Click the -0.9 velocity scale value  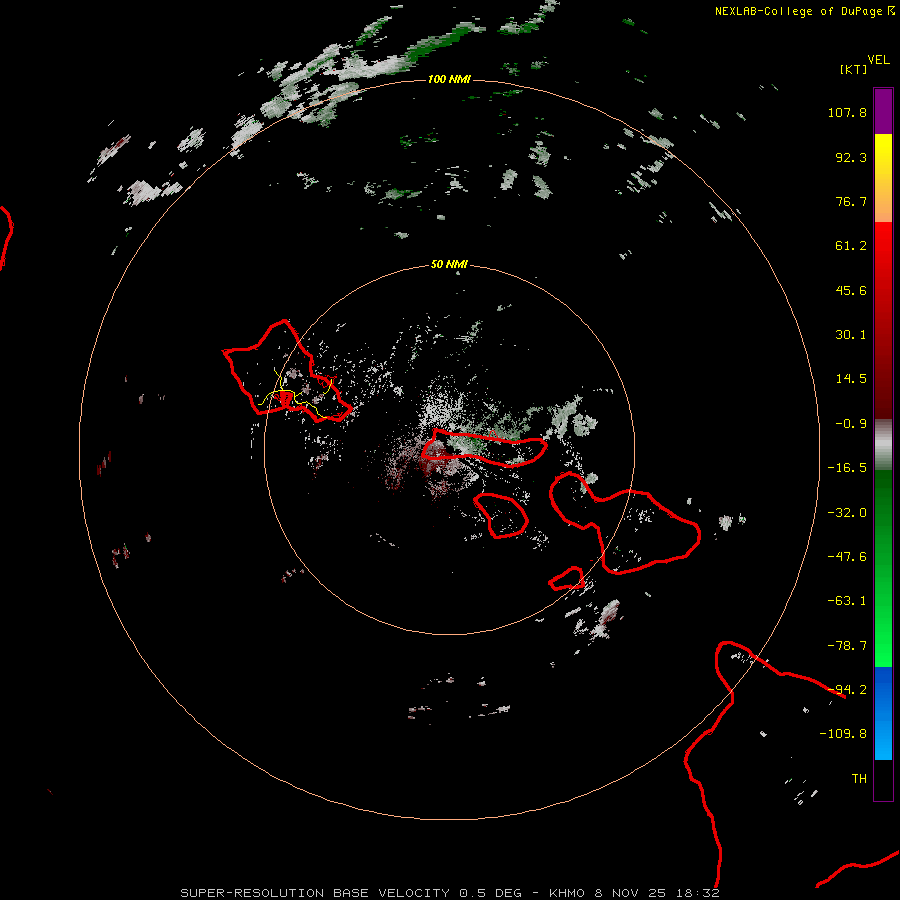pos(851,424)
